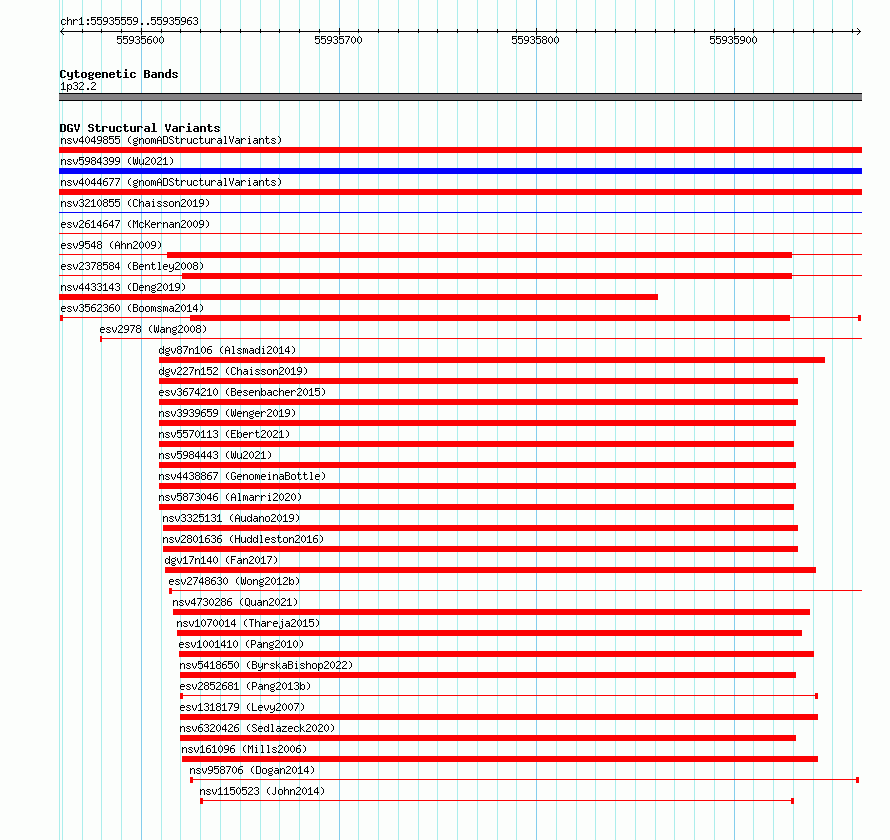Click variant label nsv3210855 (Chaisson2019)
The width and height of the screenshot is (890, 840).
(x=135, y=203)
